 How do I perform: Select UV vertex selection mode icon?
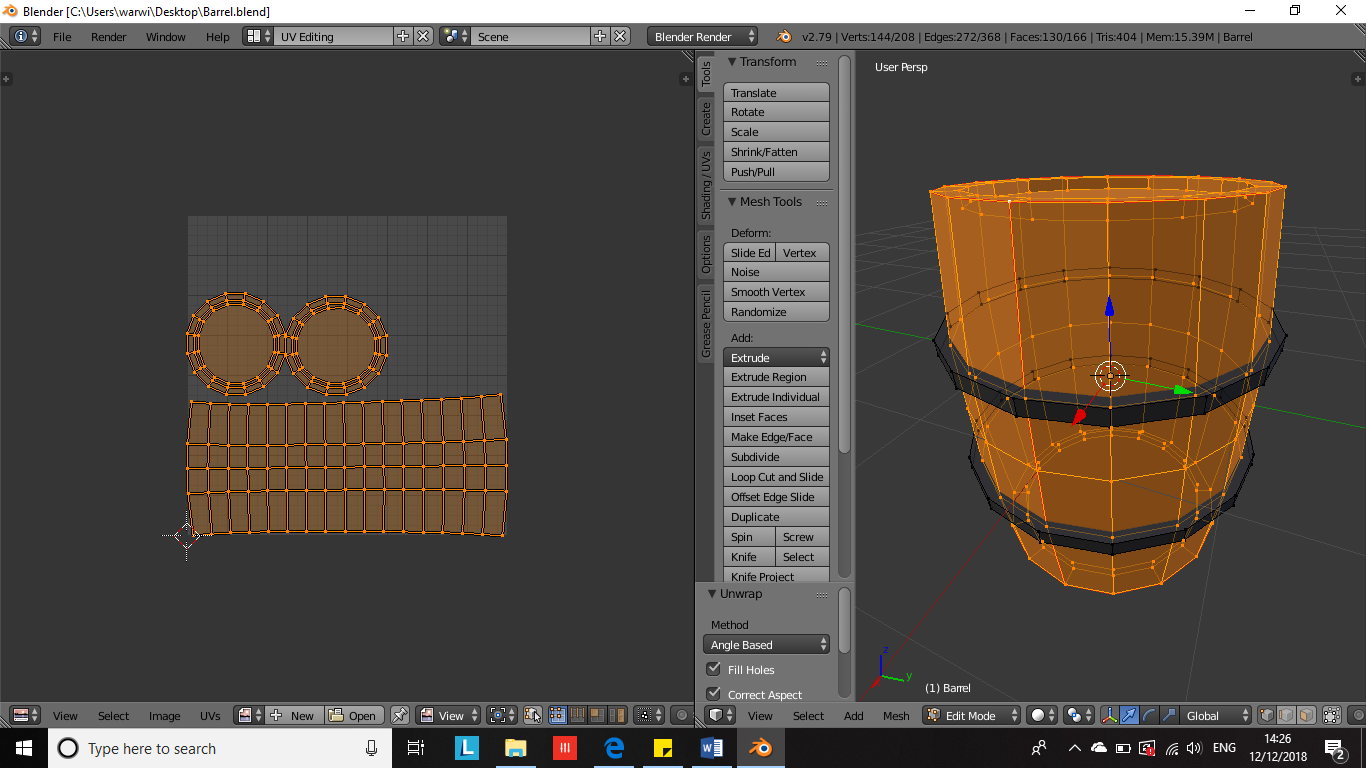point(558,715)
